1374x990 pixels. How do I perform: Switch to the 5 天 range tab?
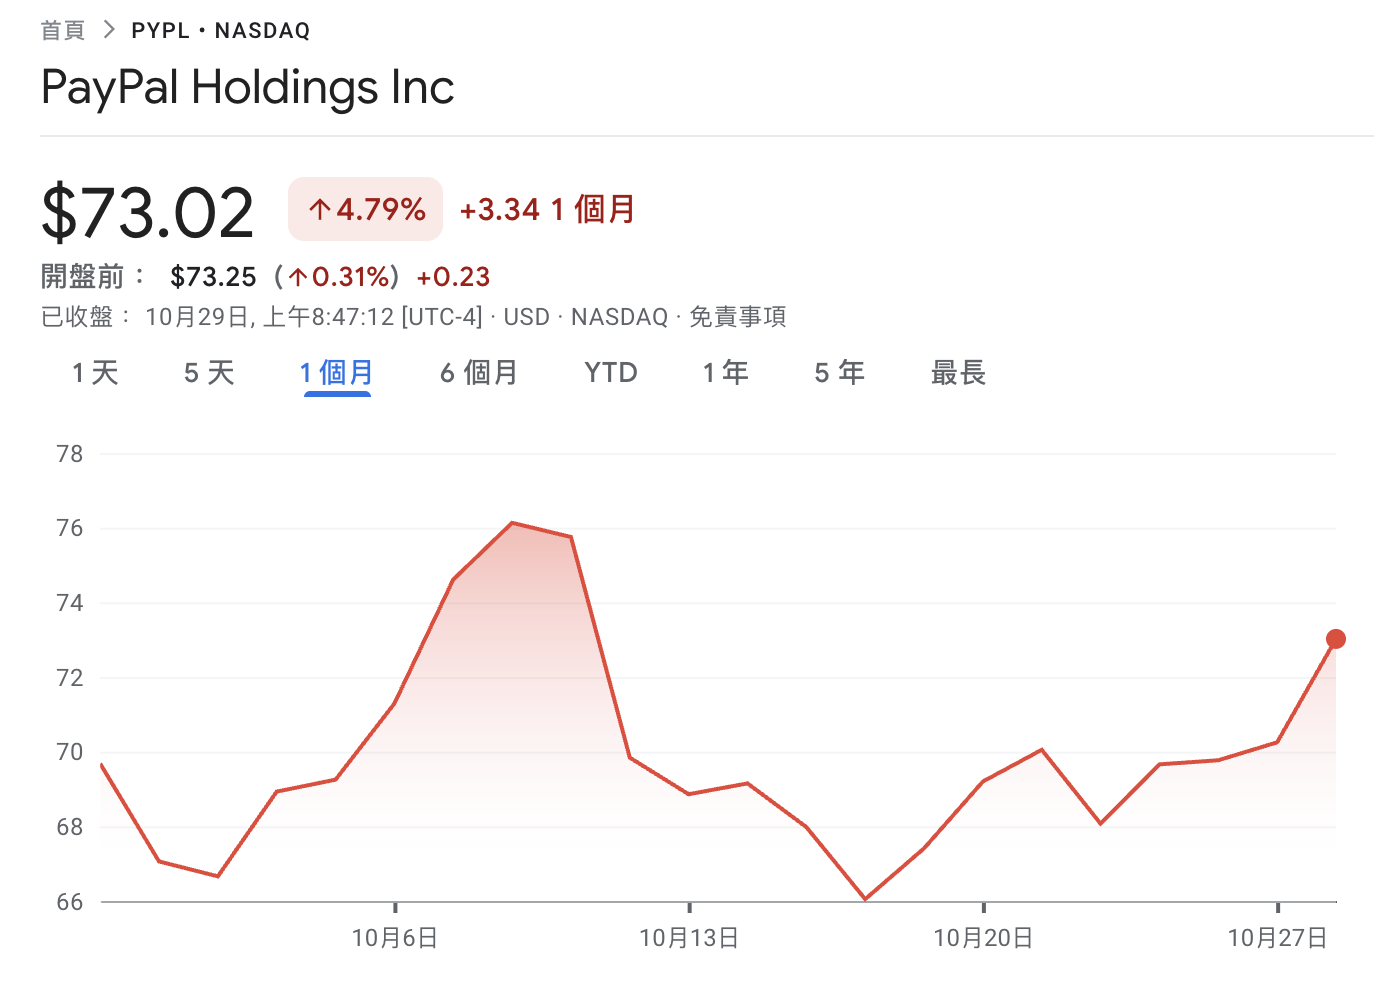pyautogui.click(x=209, y=373)
